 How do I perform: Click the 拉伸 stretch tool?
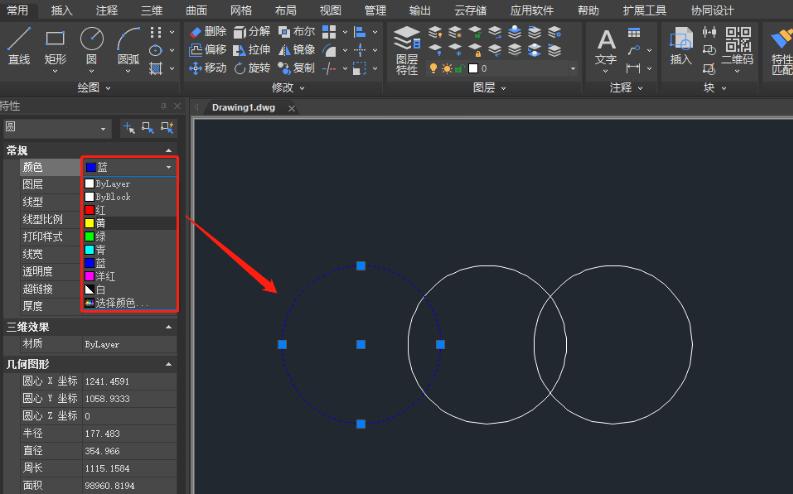[252, 50]
